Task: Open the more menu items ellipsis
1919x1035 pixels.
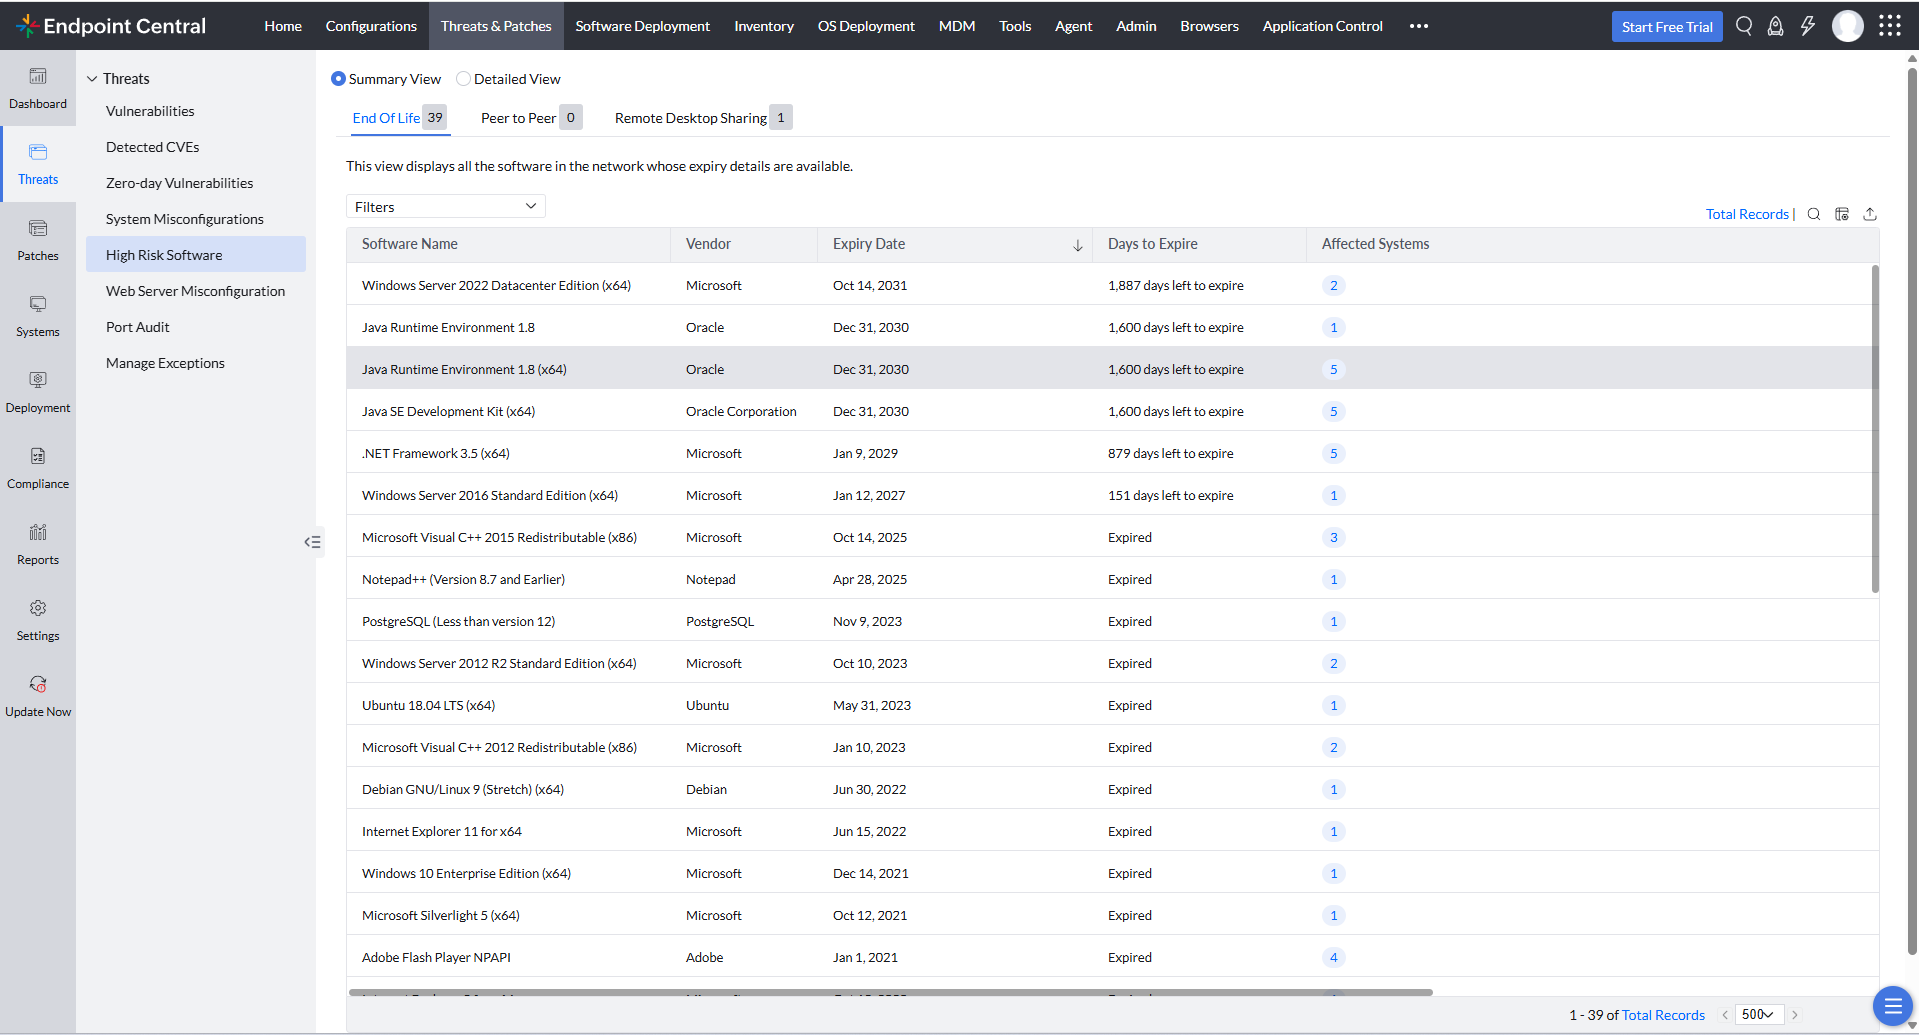Action: pos(1419,26)
